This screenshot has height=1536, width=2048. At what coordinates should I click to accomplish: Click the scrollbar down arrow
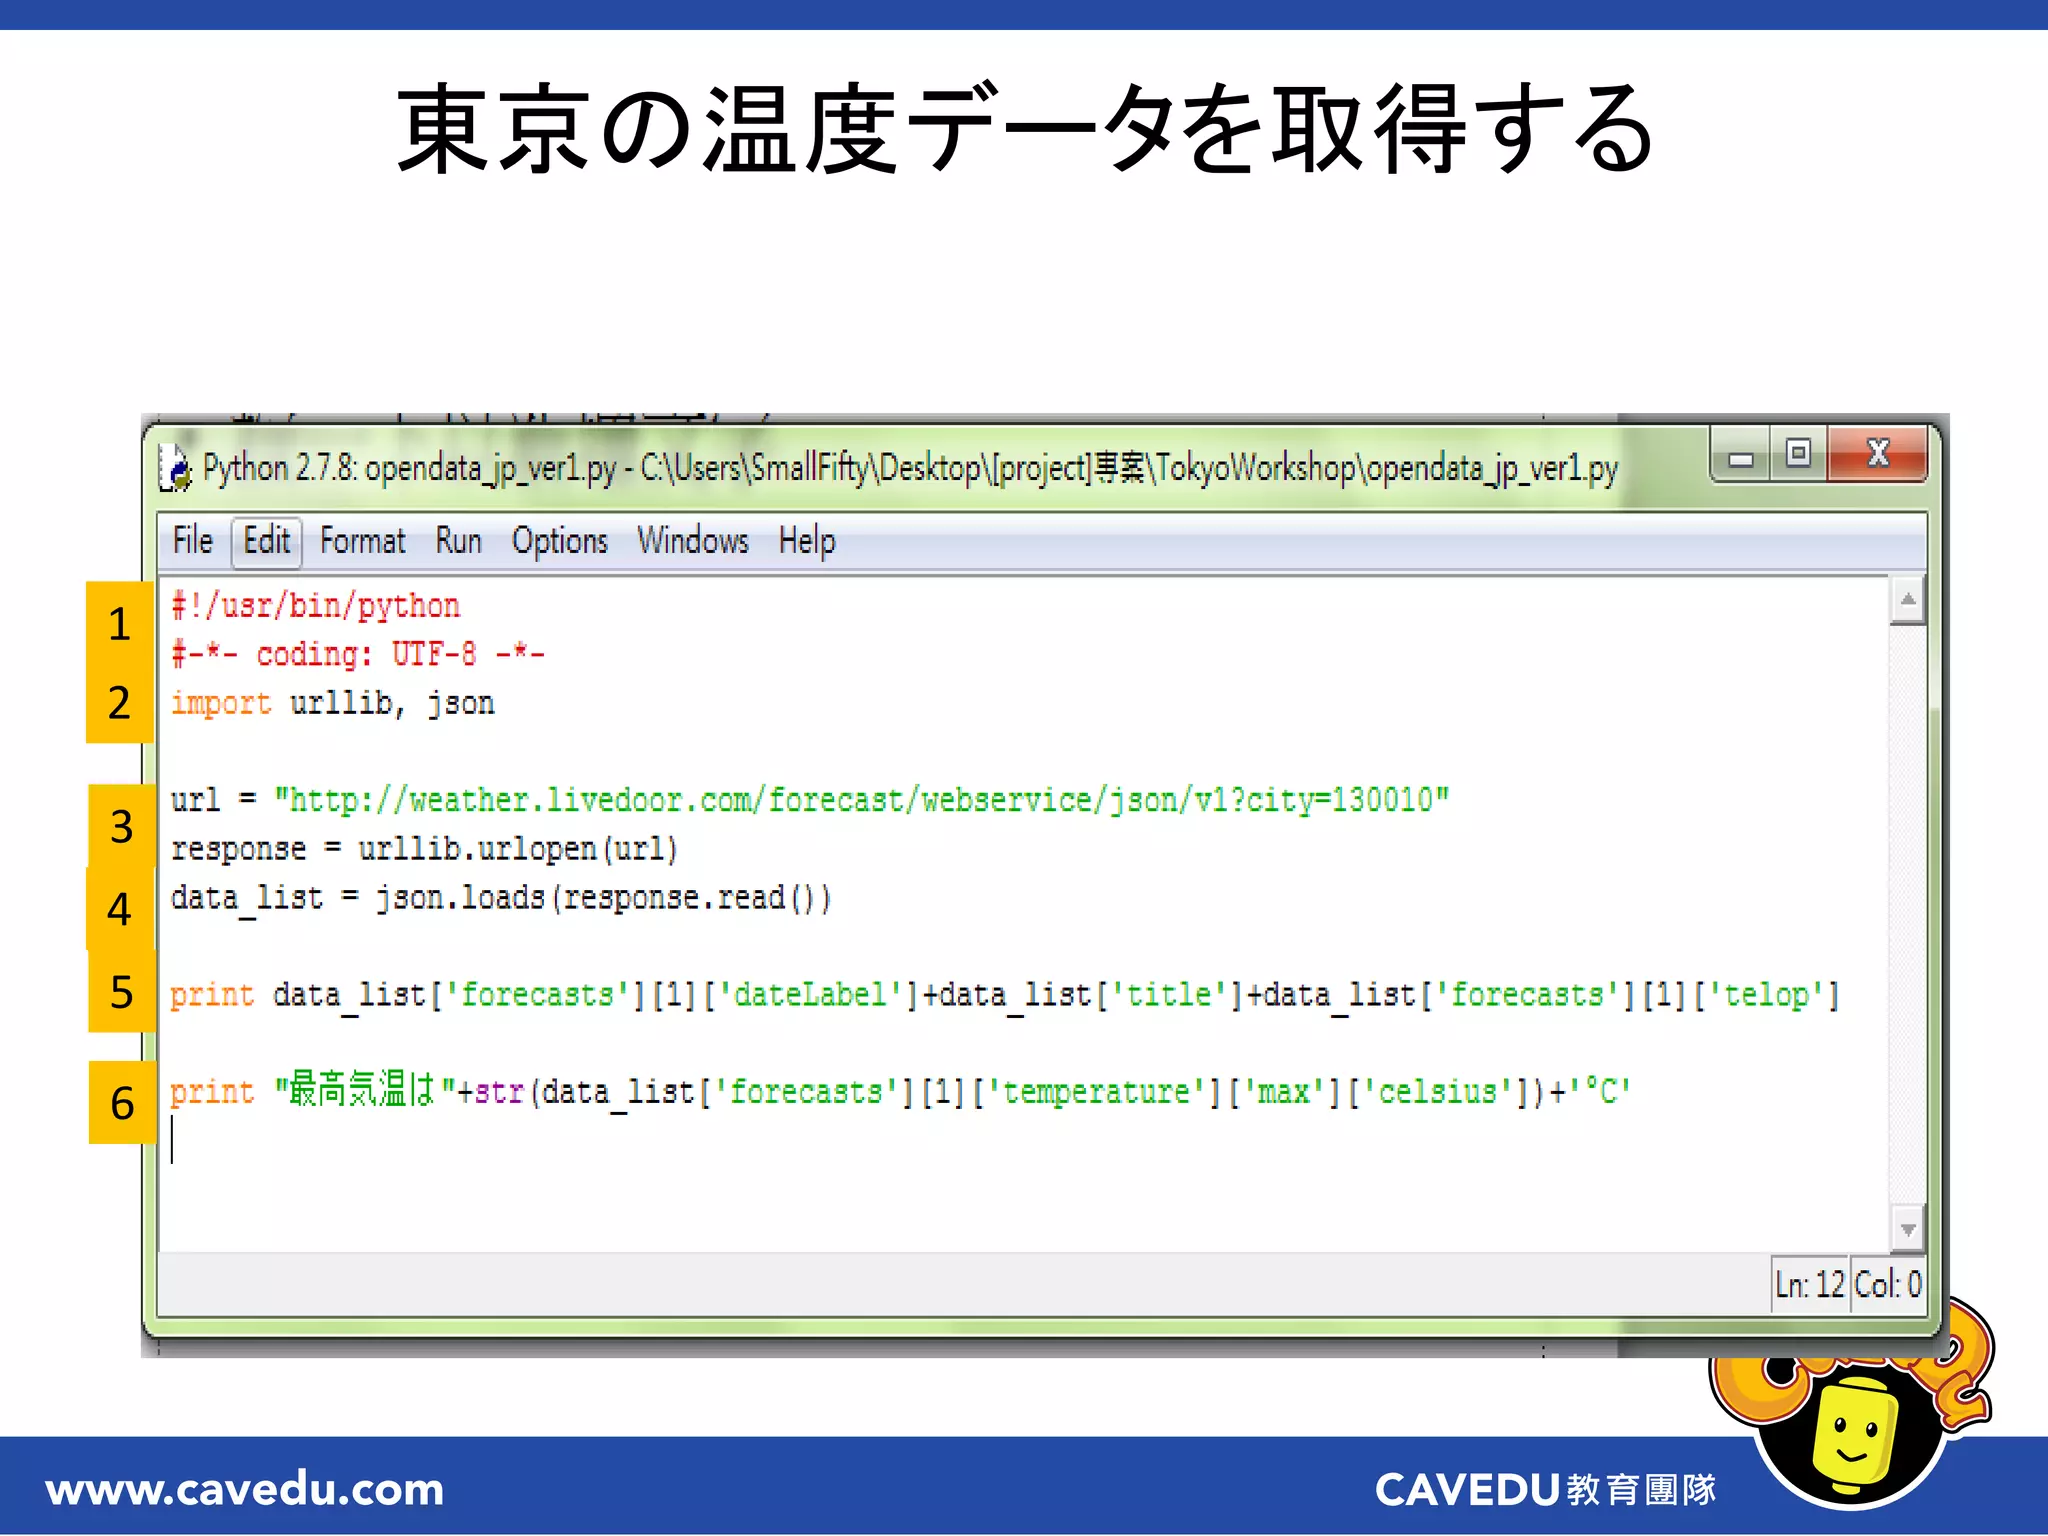point(1907,1229)
